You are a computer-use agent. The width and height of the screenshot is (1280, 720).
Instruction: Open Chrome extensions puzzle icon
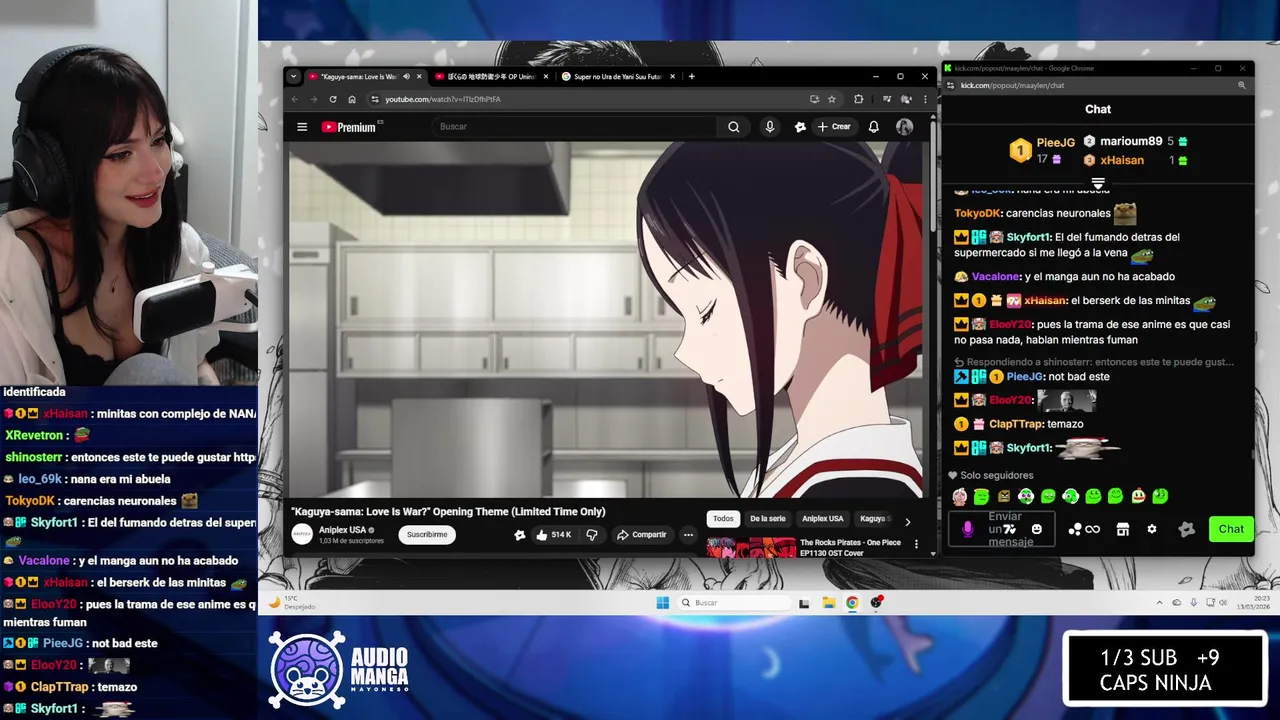point(858,99)
